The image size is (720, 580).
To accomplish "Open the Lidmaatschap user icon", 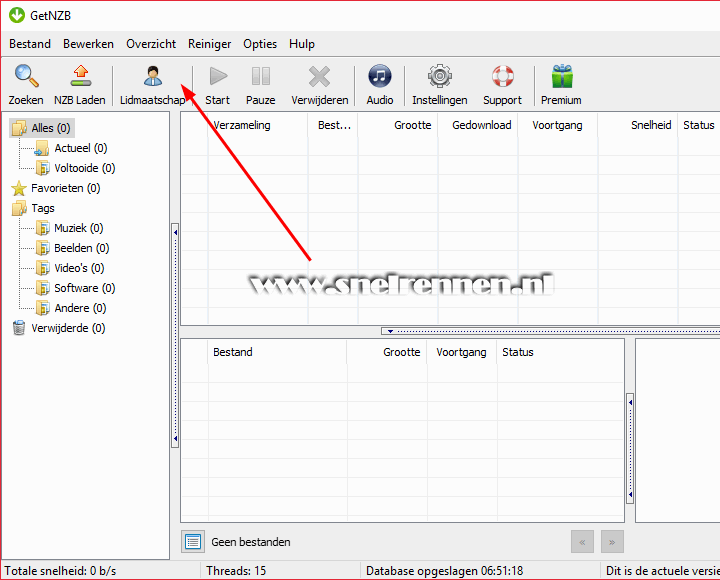I will coord(152,76).
